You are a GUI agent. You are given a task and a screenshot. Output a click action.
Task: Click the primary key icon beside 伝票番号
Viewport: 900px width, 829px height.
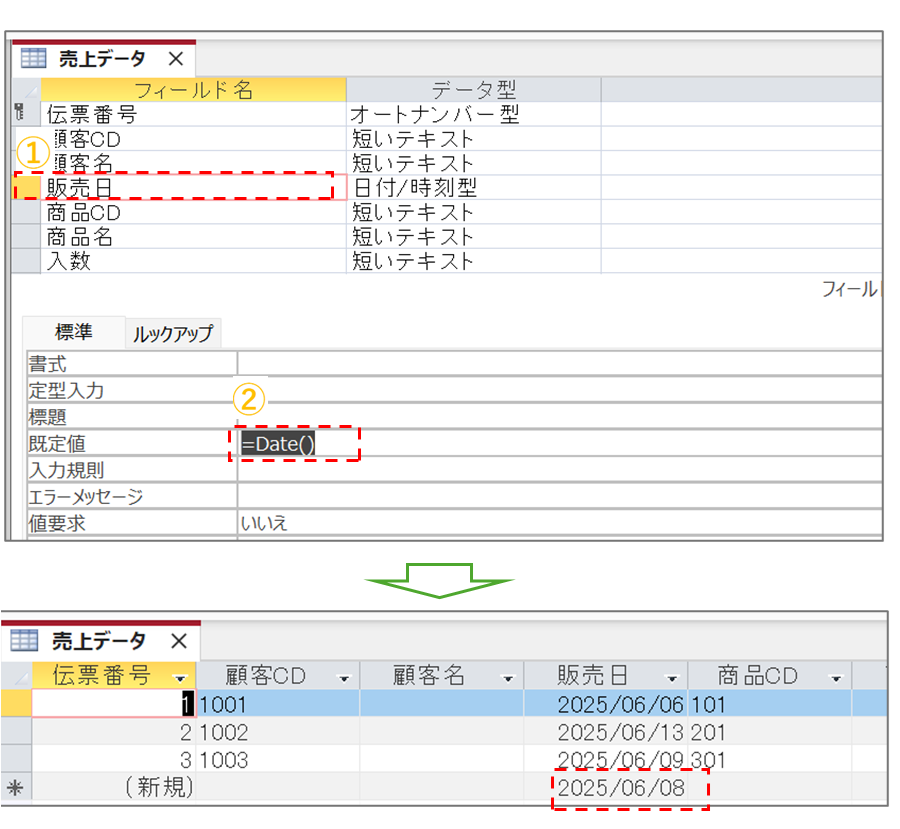(x=20, y=114)
